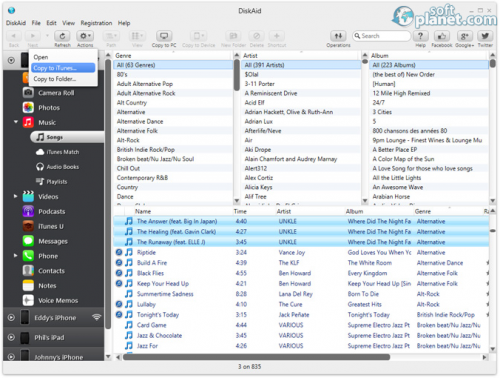Collapse the first device at top

click(x=11, y=61)
